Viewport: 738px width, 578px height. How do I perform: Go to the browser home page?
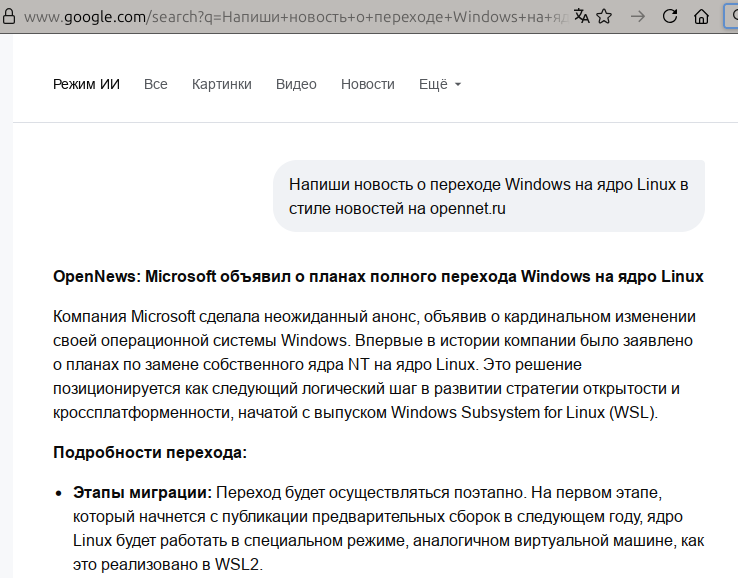pyautogui.click(x=701, y=17)
